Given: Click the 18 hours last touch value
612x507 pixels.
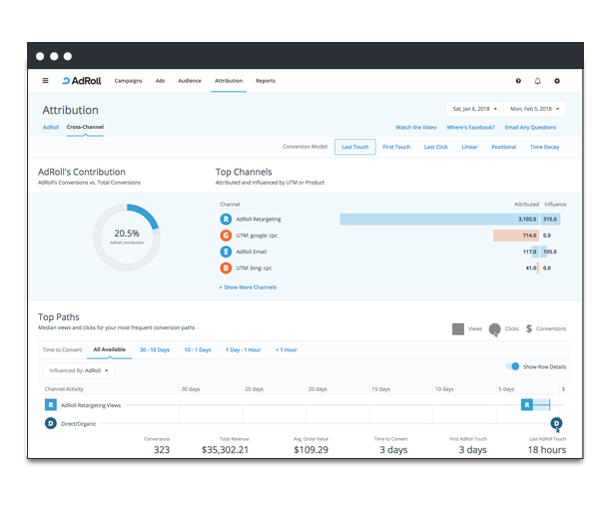Looking at the screenshot, I should (547, 450).
